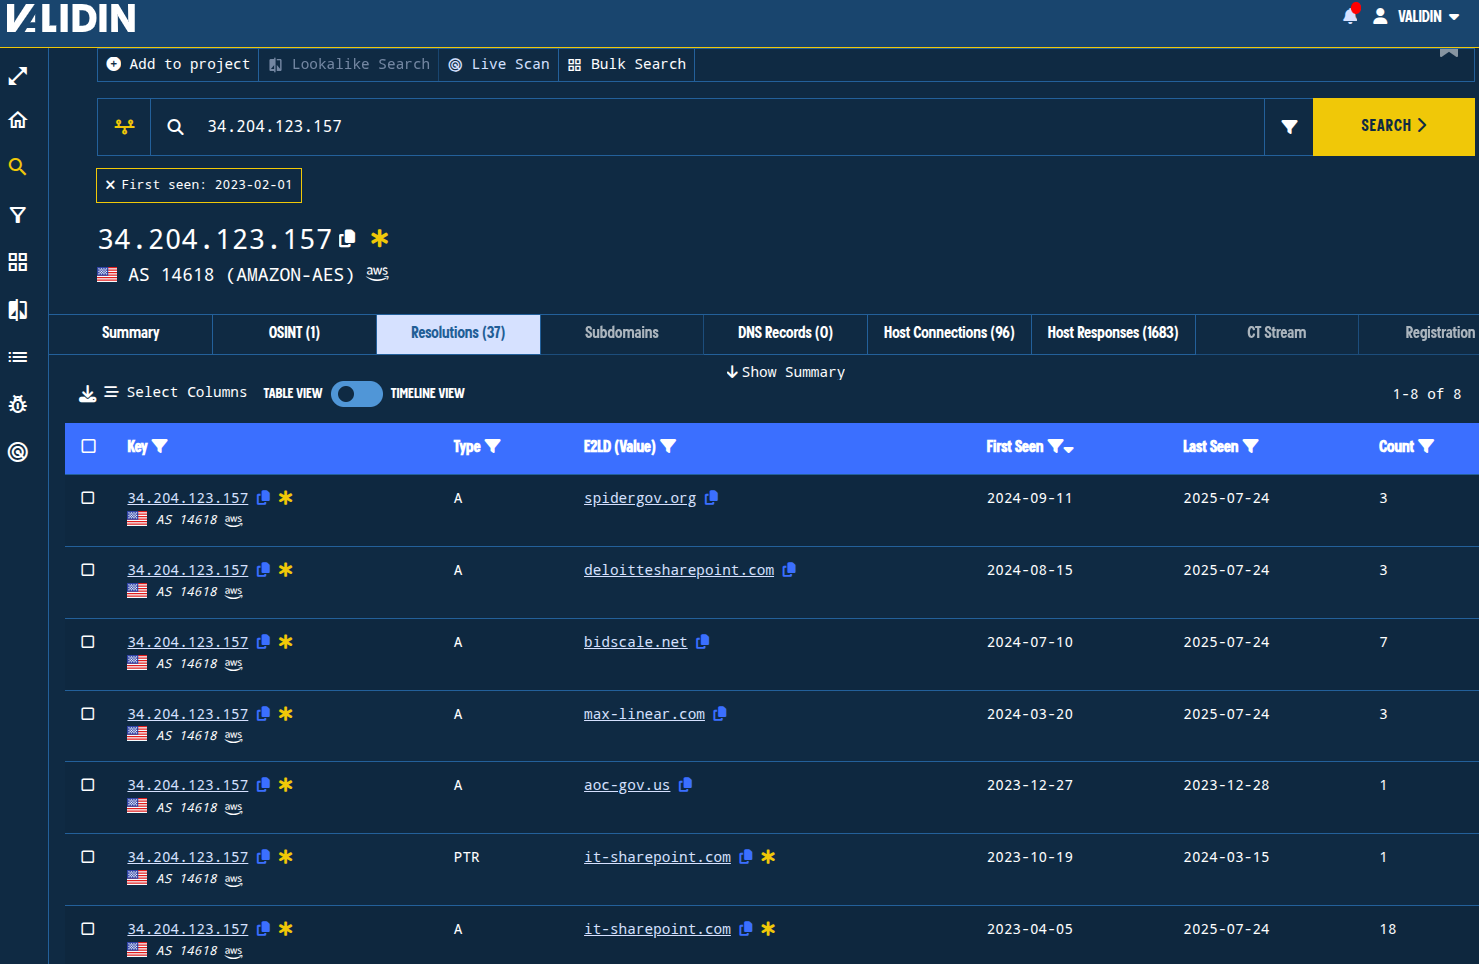1479x964 pixels.
Task: Open the sidebar list icon
Action: click(18, 357)
